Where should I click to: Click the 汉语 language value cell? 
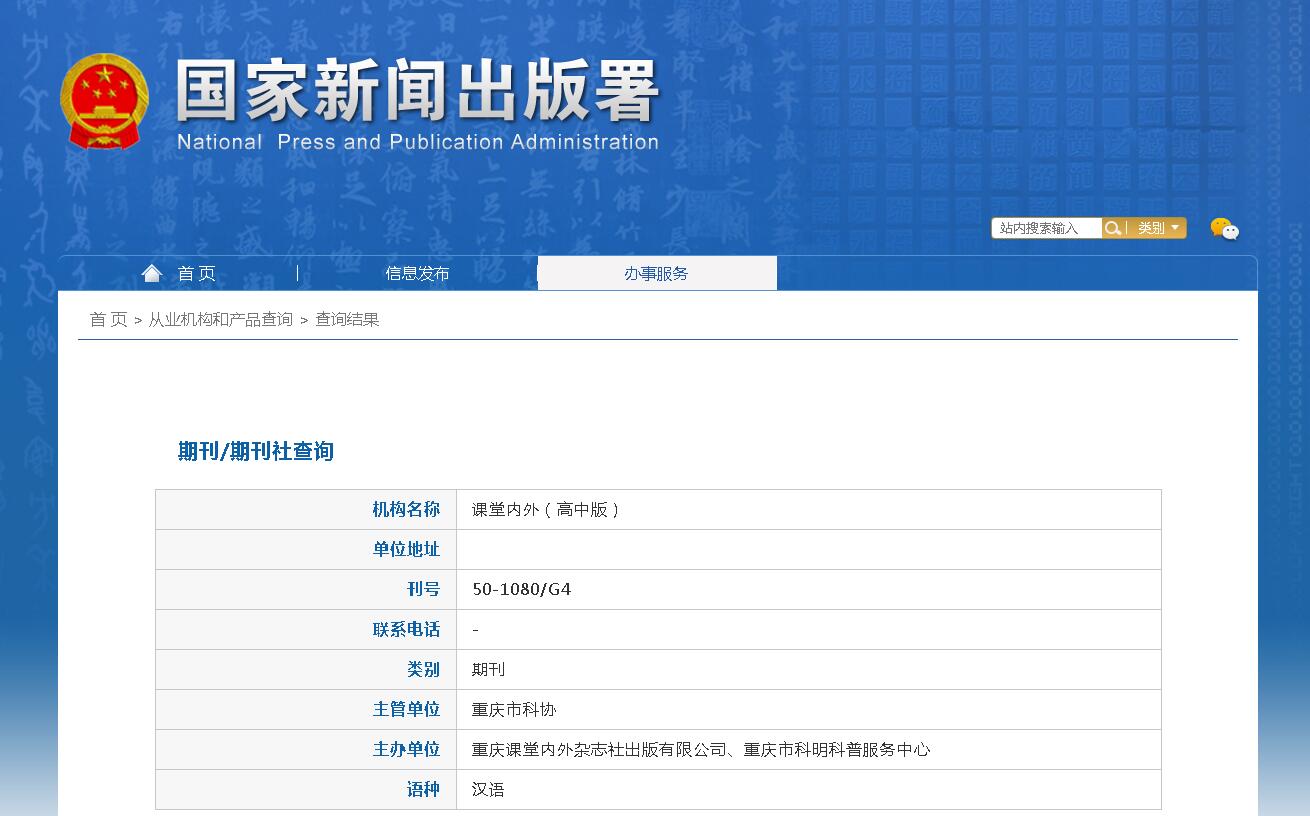click(488, 790)
